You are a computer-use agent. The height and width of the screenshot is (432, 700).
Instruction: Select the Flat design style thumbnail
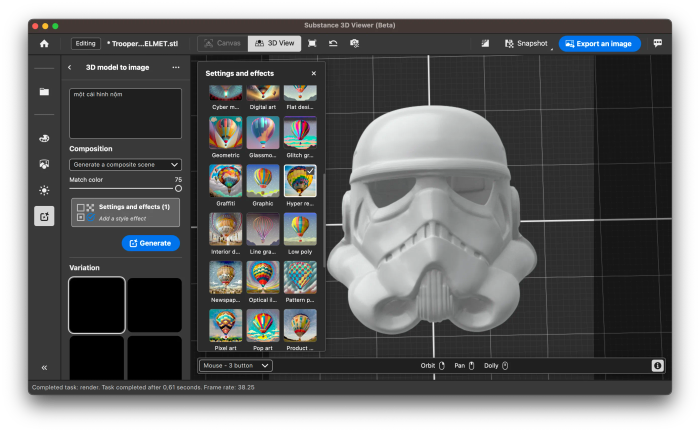pyautogui.click(x=300, y=93)
